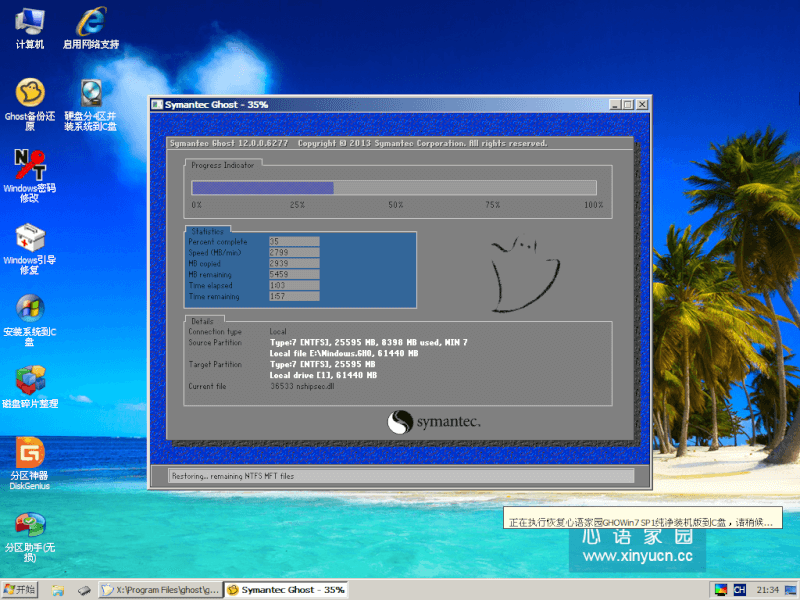Open the Windows引导修复 tool icon
This screenshot has width=800, height=600.
click(x=30, y=248)
